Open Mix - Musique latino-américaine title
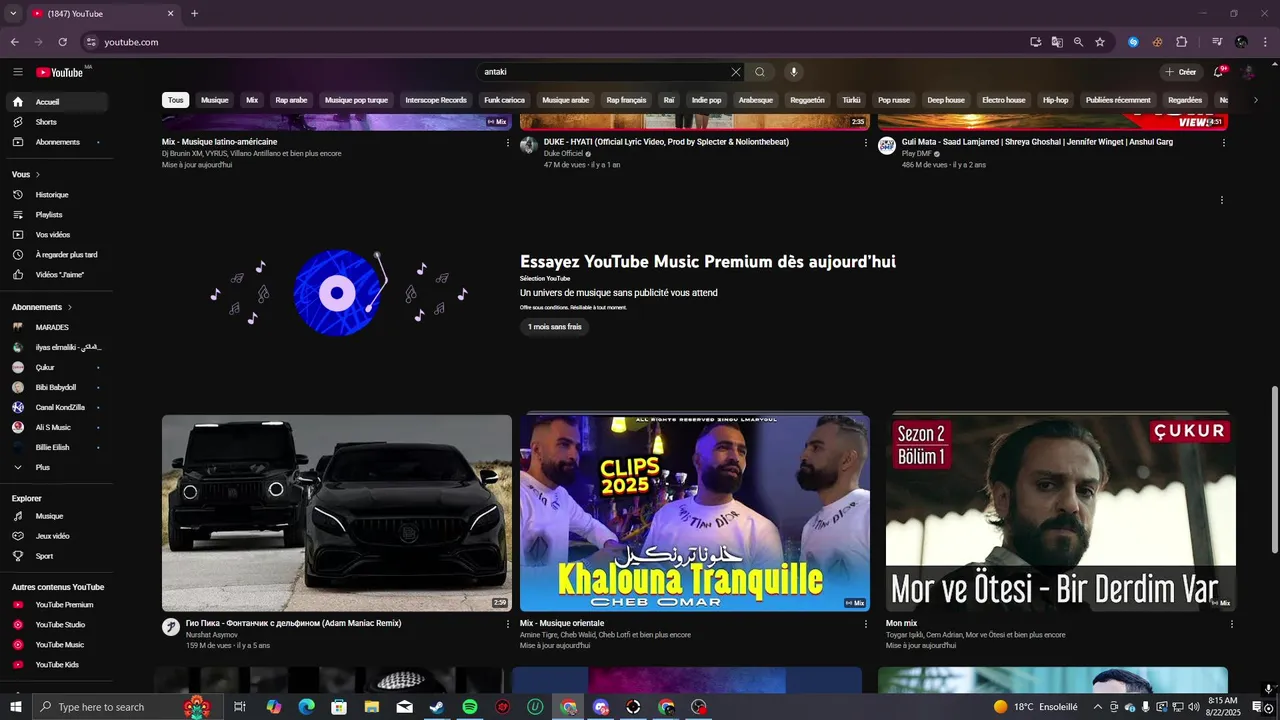The height and width of the screenshot is (720, 1280). coord(220,142)
